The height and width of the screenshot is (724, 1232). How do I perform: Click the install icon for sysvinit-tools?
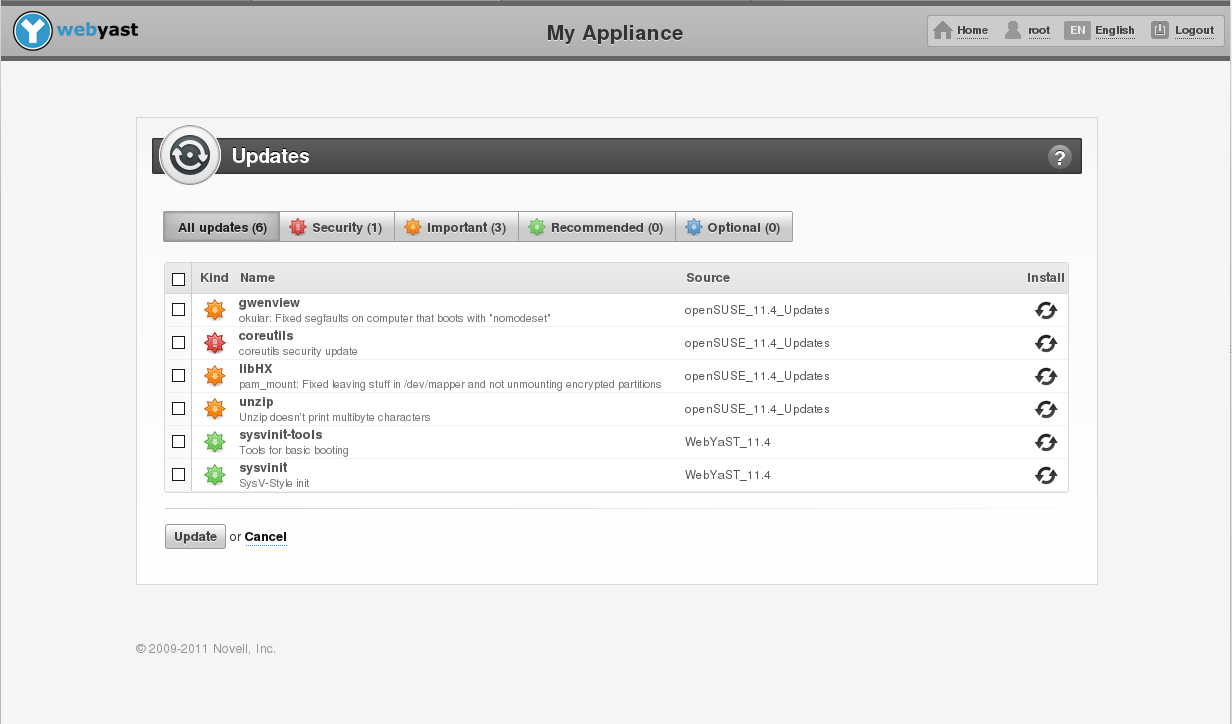click(1046, 442)
